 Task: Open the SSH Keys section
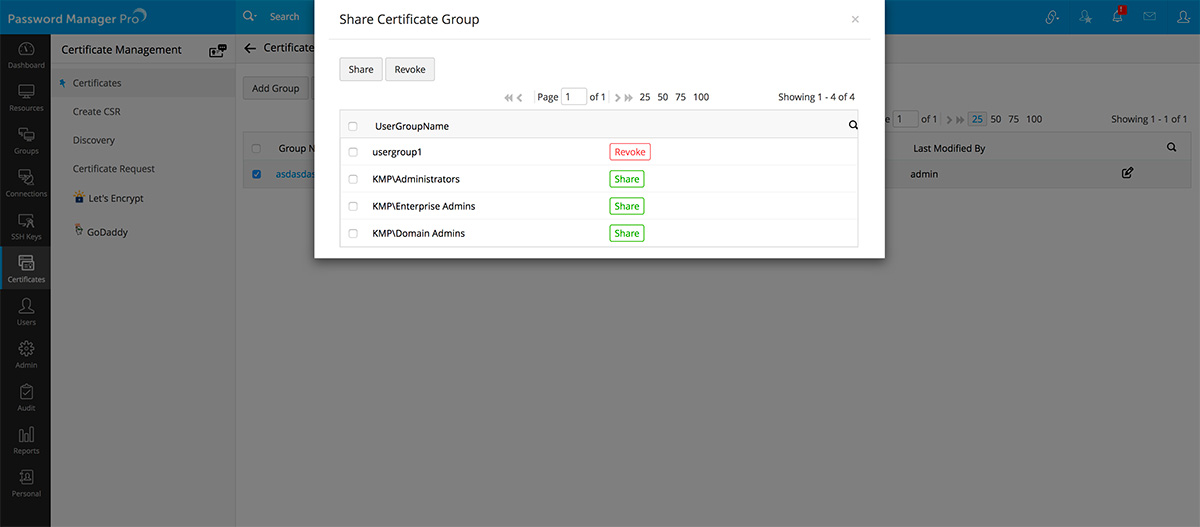[26, 226]
